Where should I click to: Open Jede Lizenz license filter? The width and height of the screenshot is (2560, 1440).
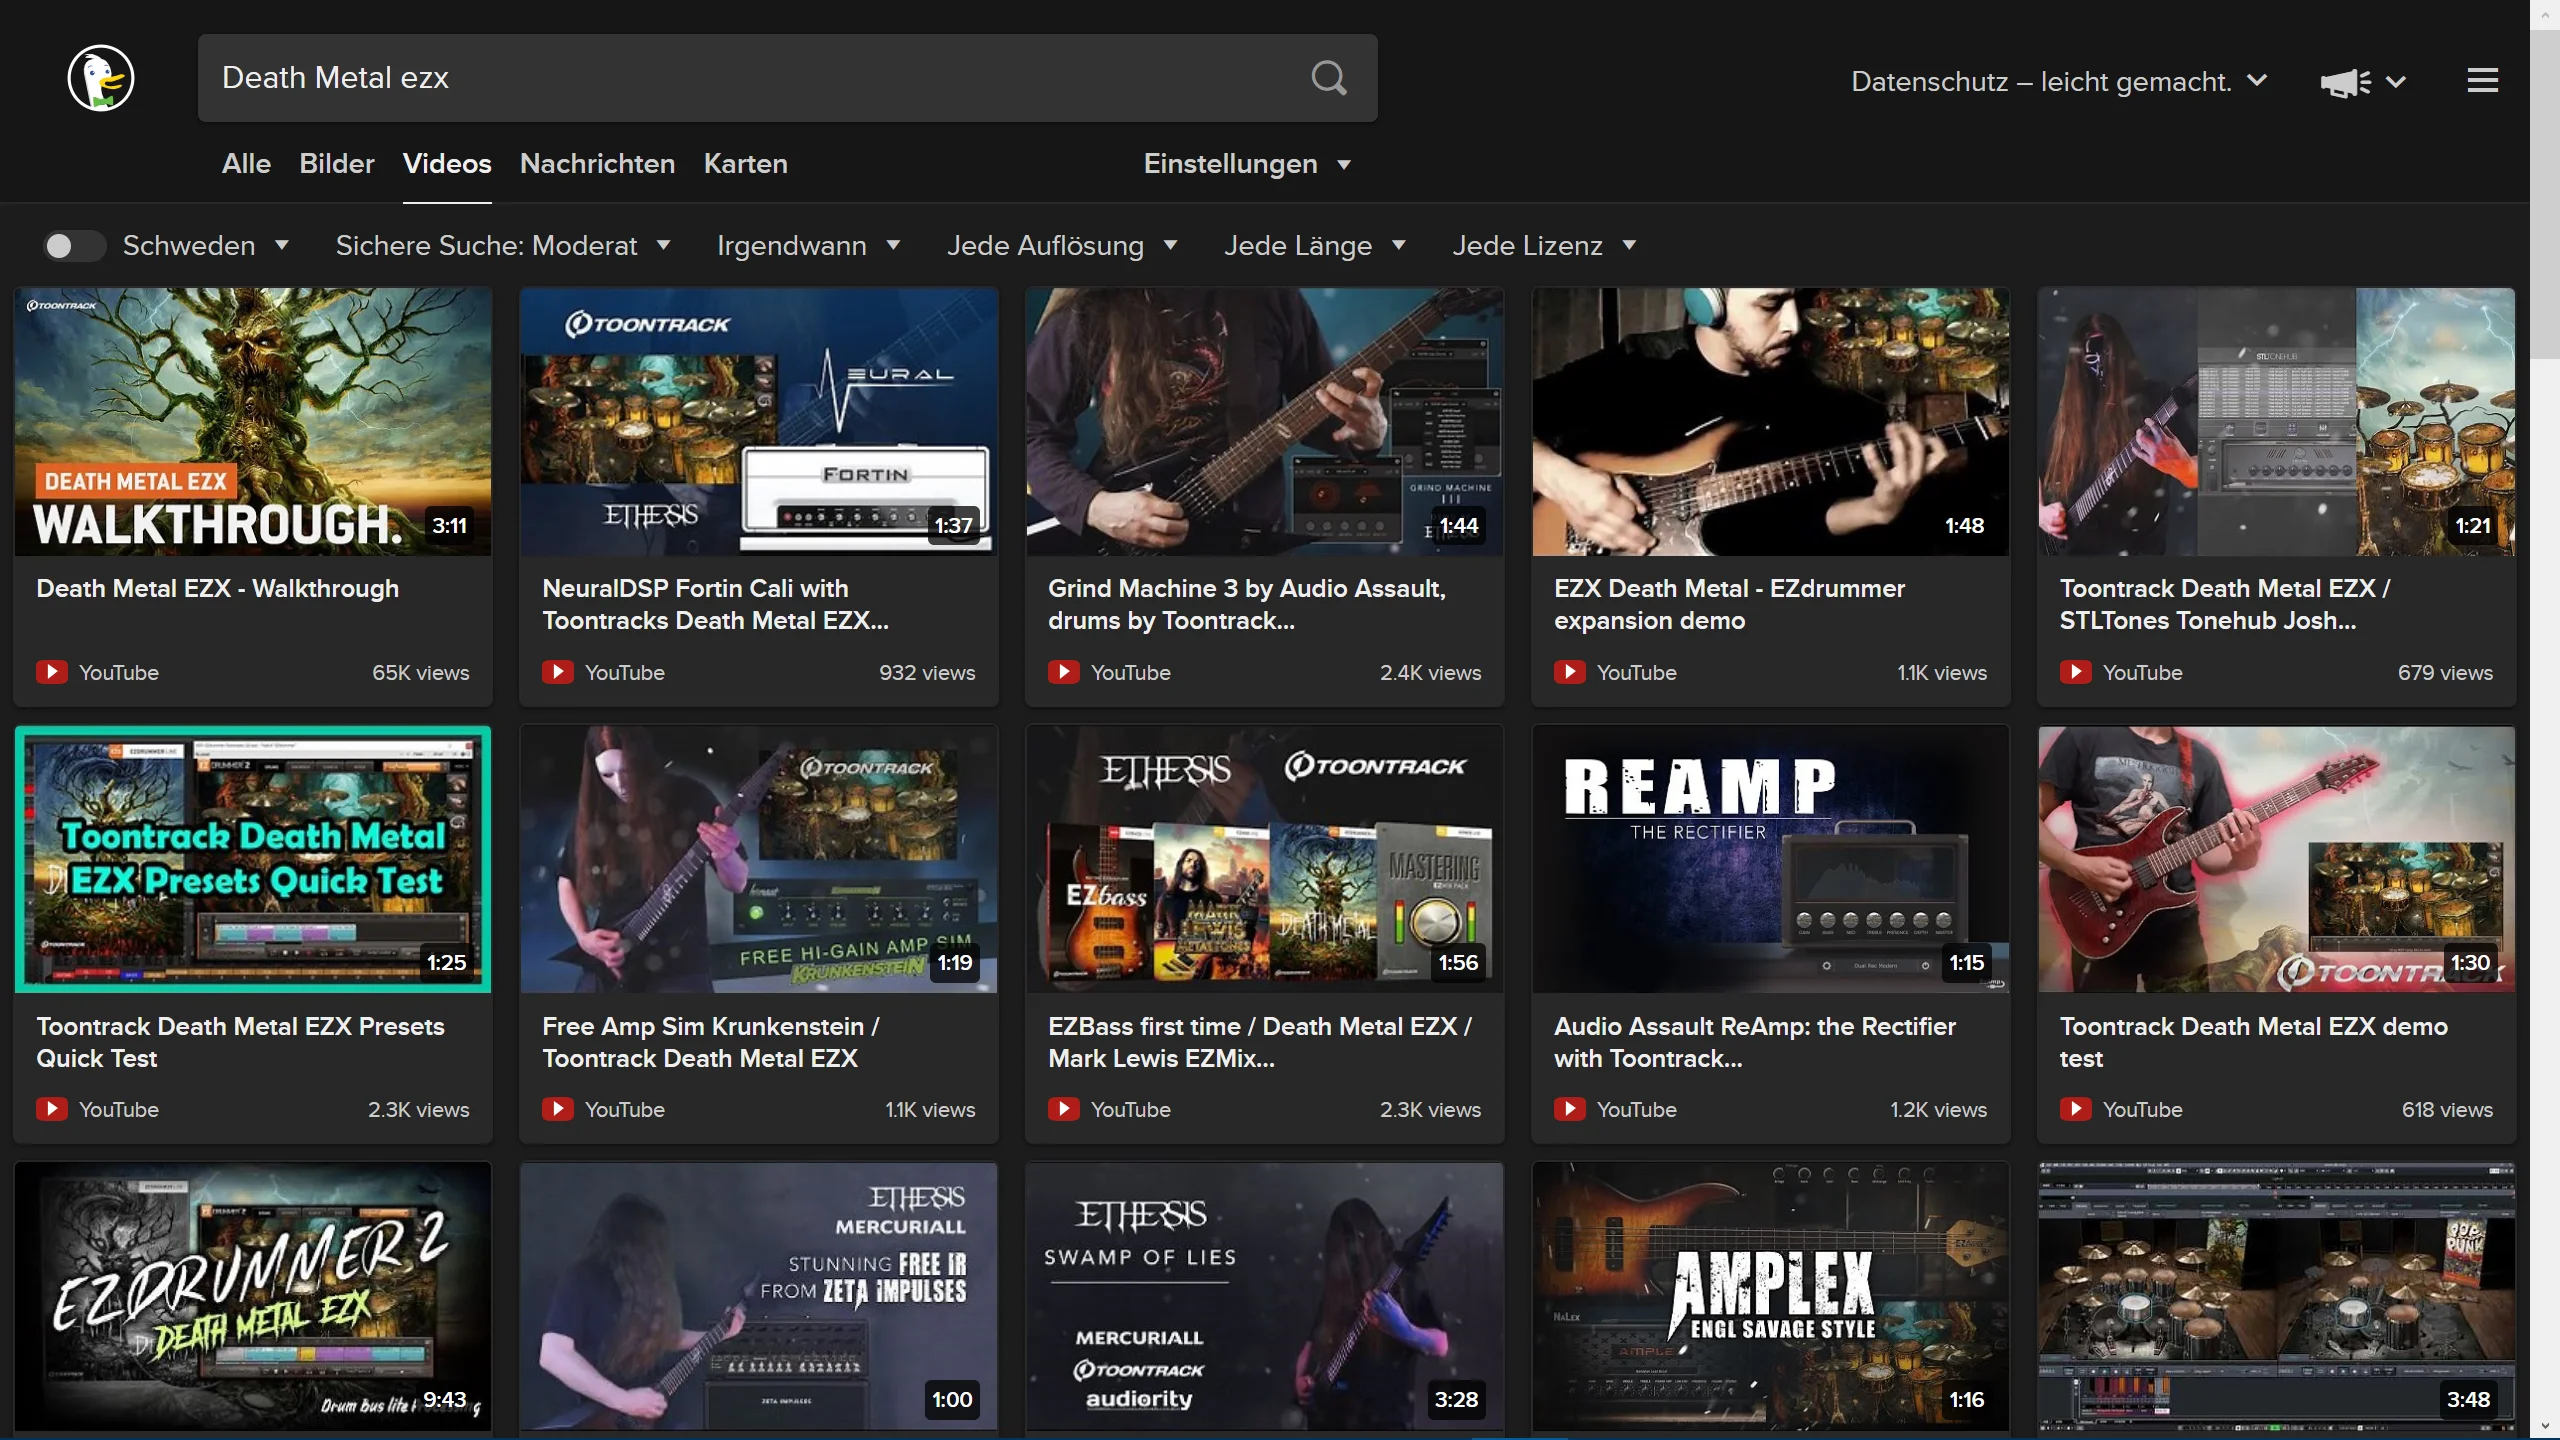point(1544,246)
